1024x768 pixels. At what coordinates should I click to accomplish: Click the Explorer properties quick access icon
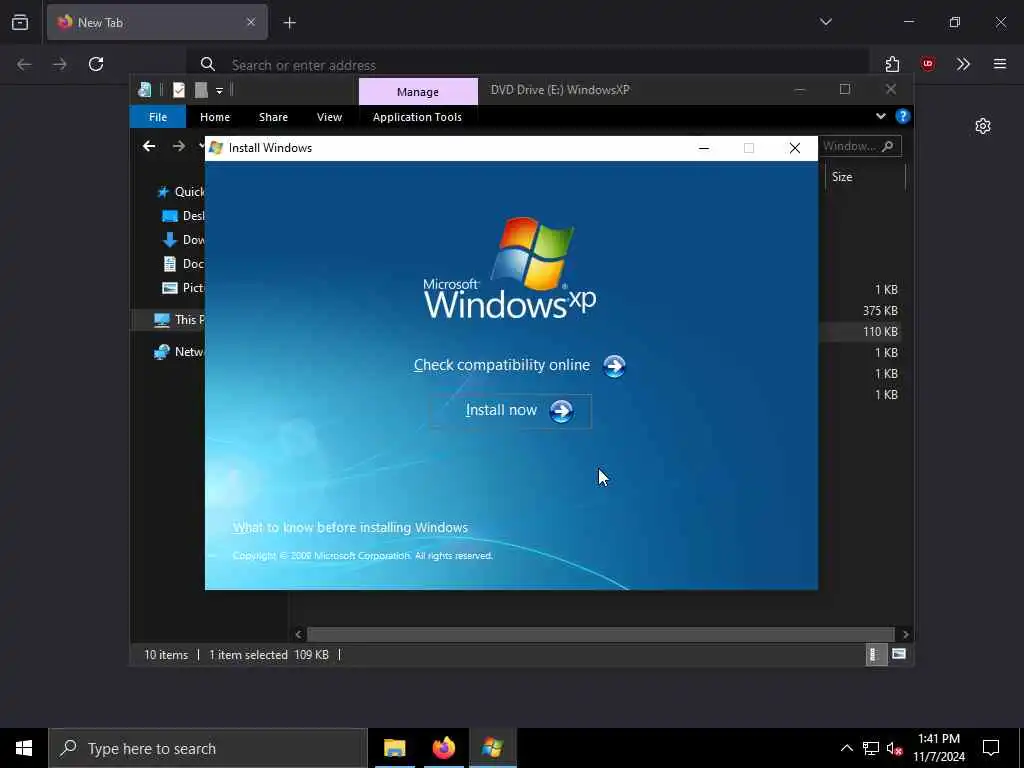pyautogui.click(x=179, y=90)
